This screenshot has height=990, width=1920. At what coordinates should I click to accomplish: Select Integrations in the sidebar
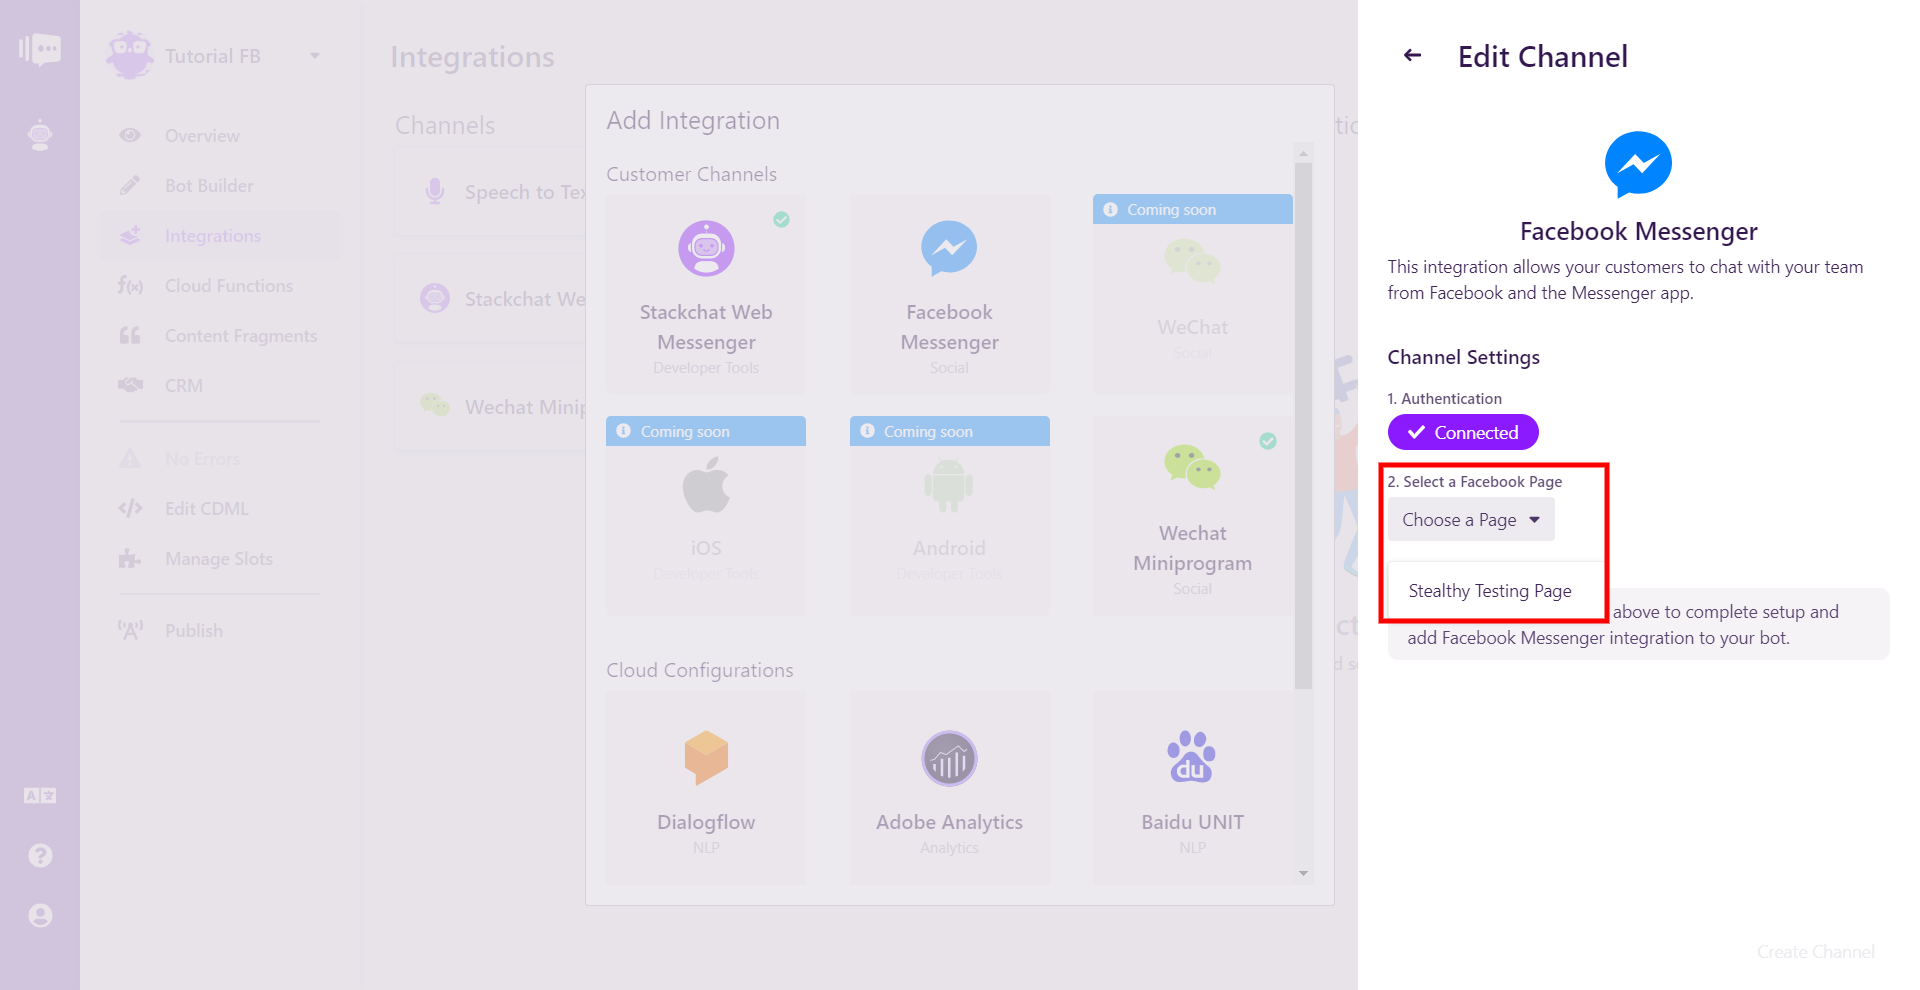tap(220, 236)
